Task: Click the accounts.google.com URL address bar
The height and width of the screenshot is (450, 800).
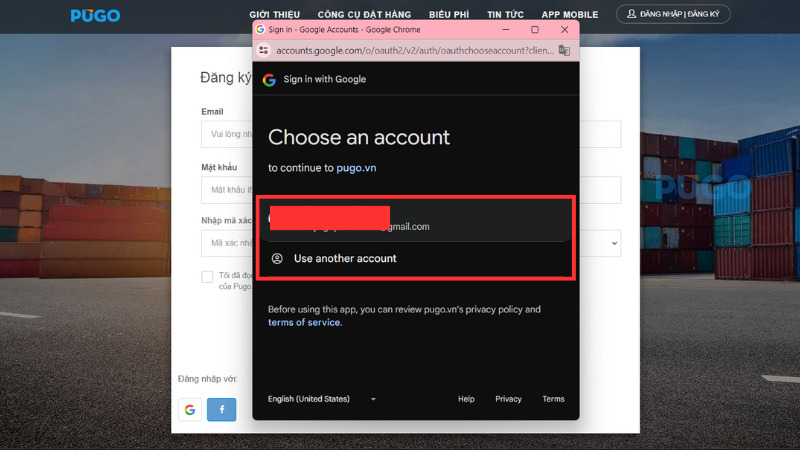Action: coord(414,50)
